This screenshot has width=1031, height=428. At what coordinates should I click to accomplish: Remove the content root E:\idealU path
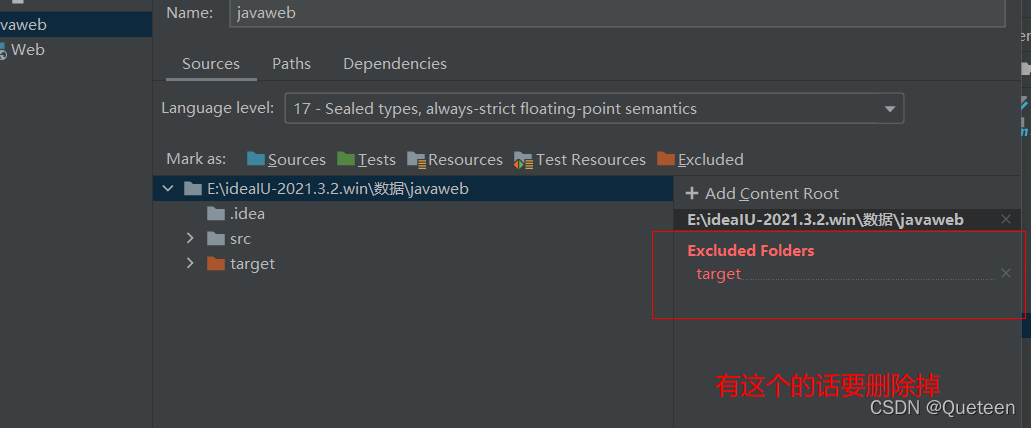pos(1005,220)
